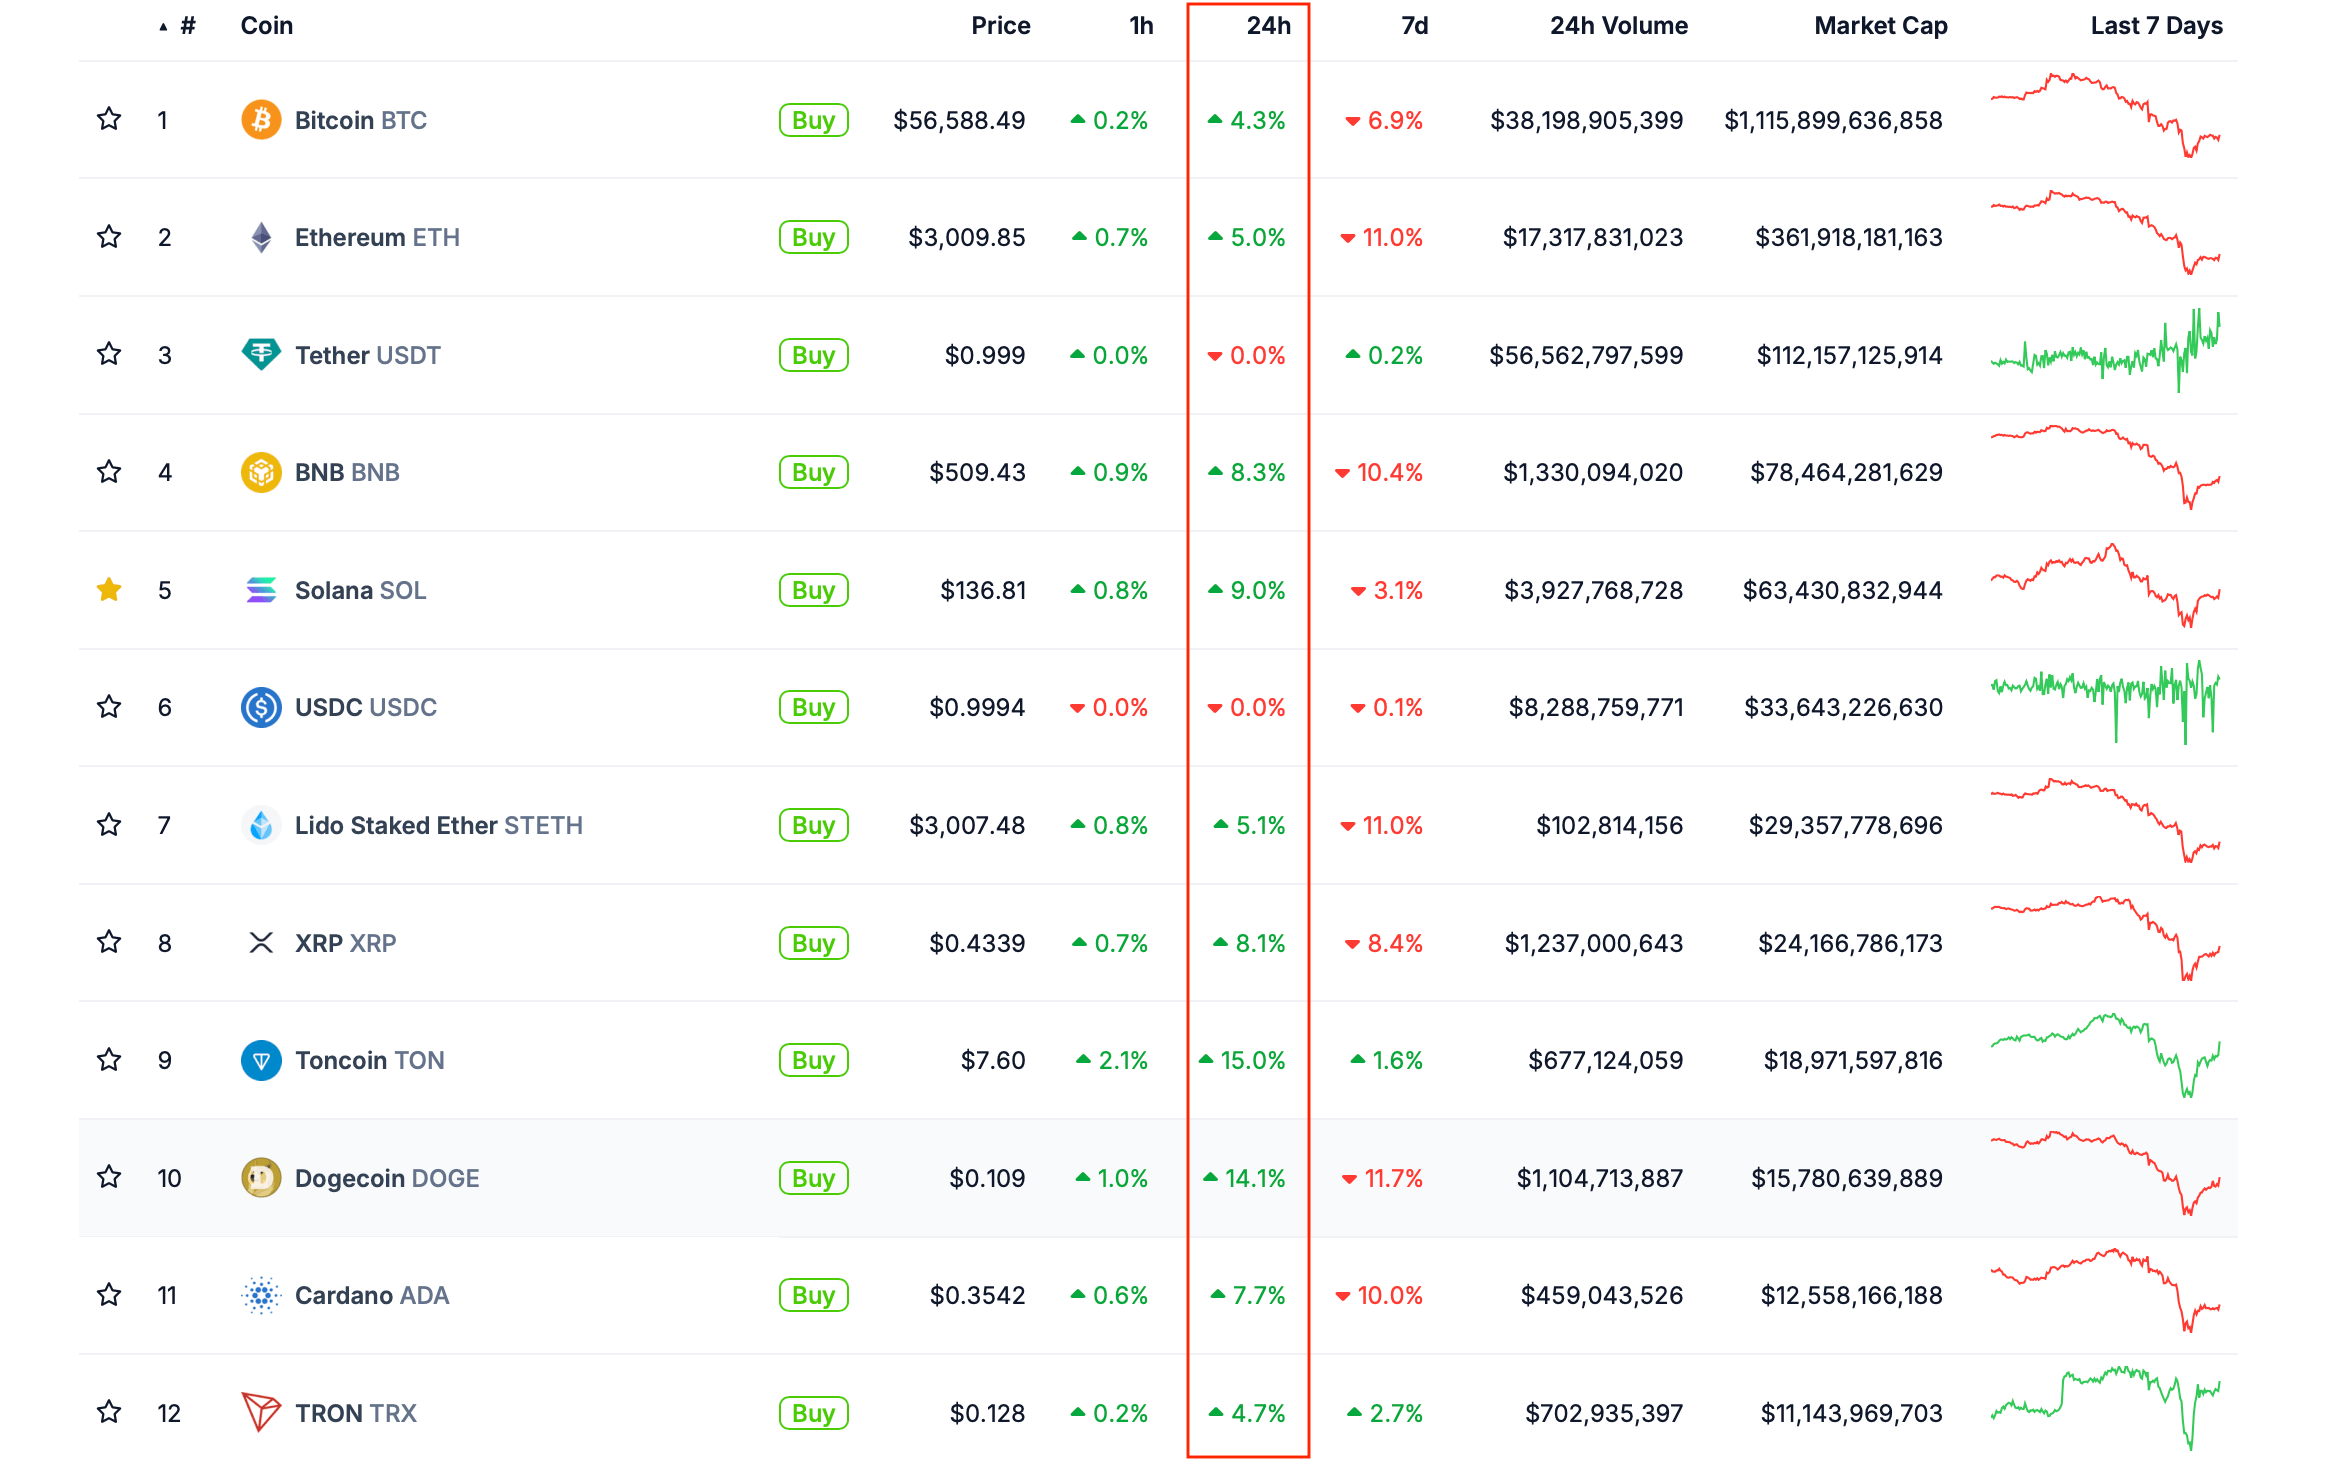
Task: Click the Toncoin logo icon
Action: (x=261, y=1060)
